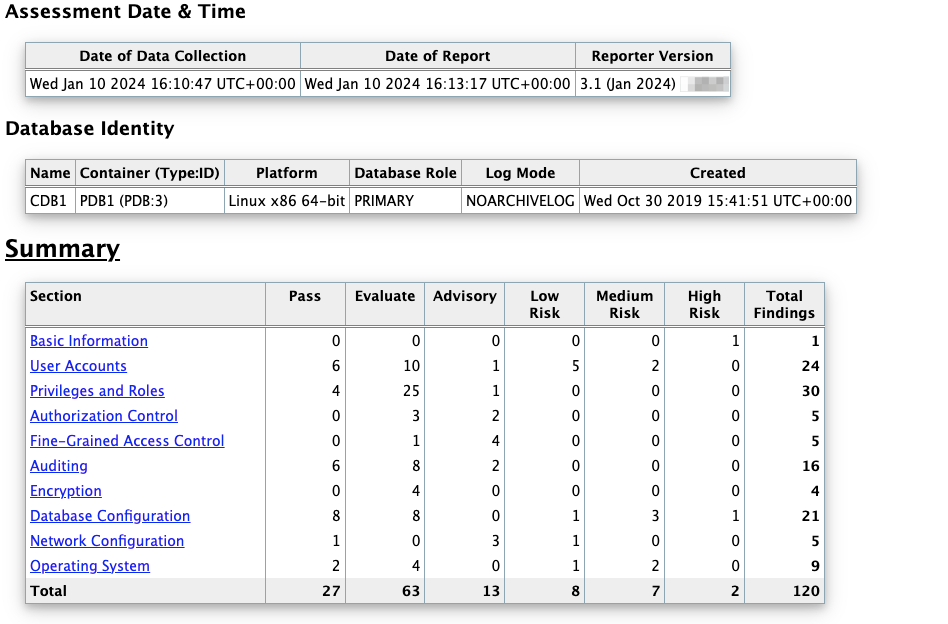Open the Authorization Control link
The image size is (948, 624).
(104, 416)
